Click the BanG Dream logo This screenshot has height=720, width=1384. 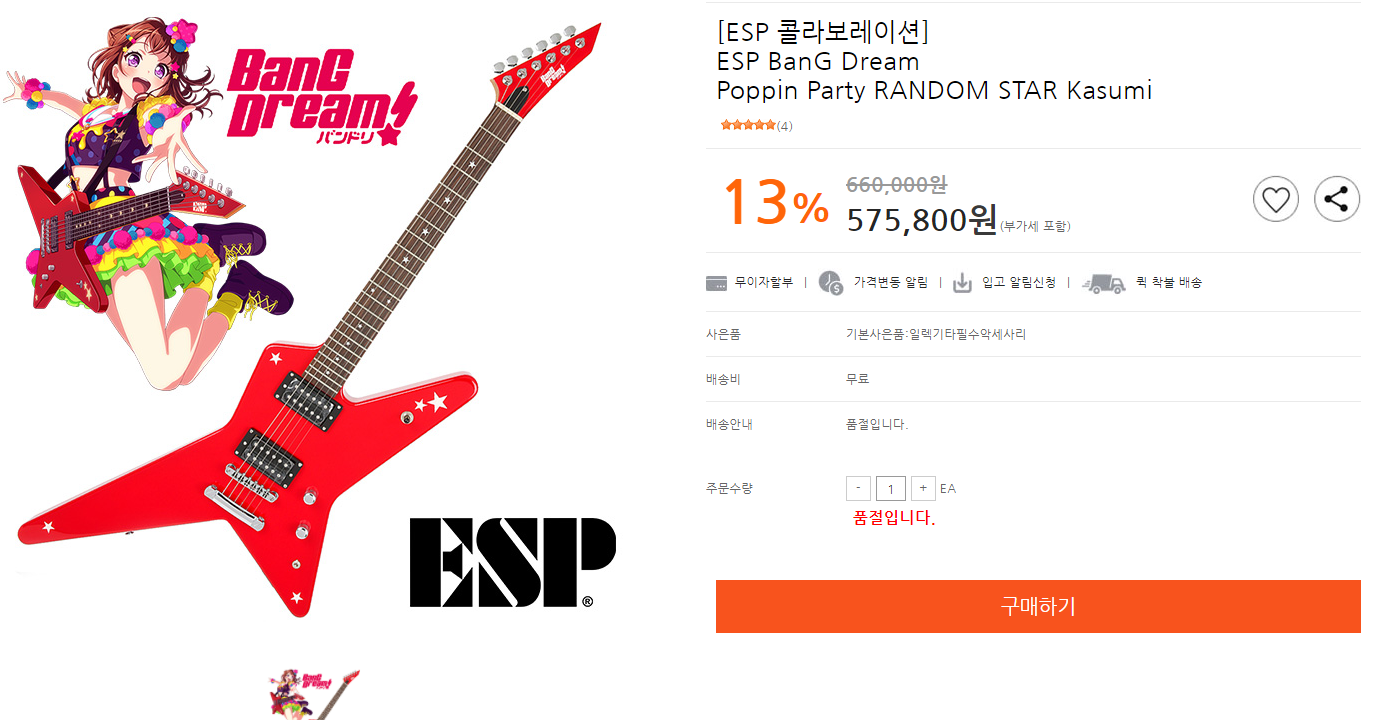click(x=320, y=98)
